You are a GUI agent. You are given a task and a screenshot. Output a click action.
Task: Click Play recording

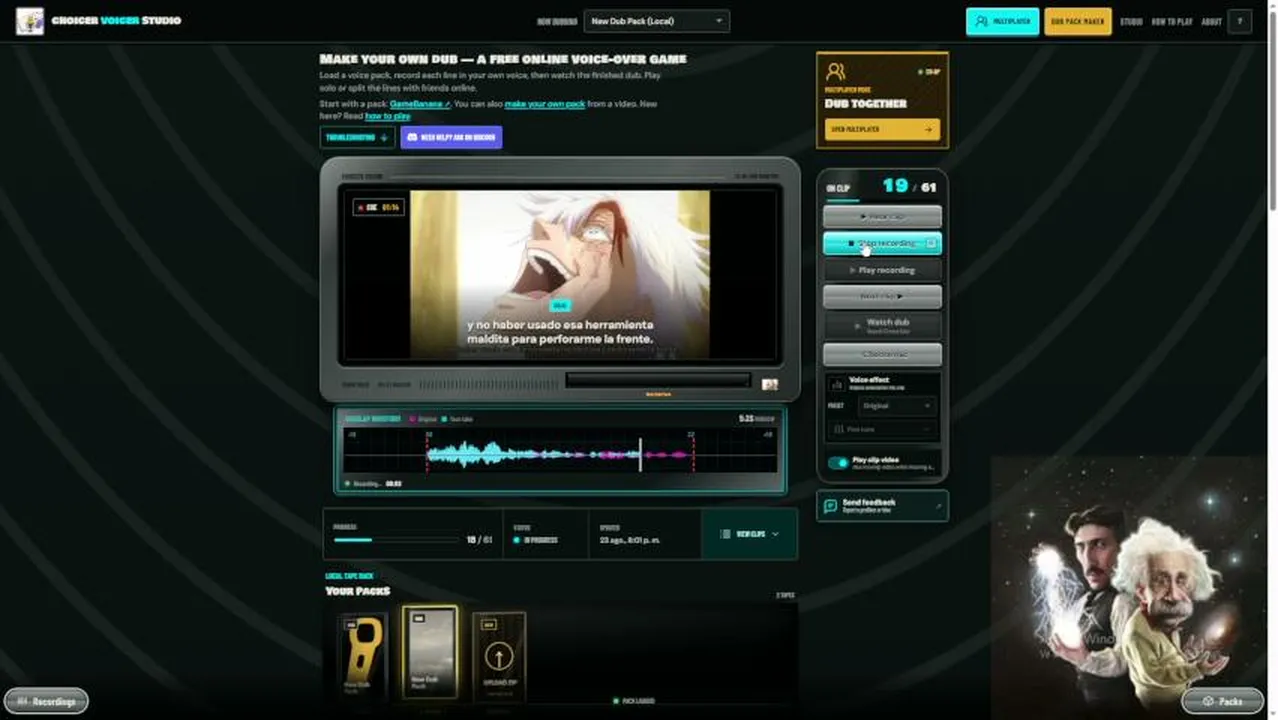882,270
